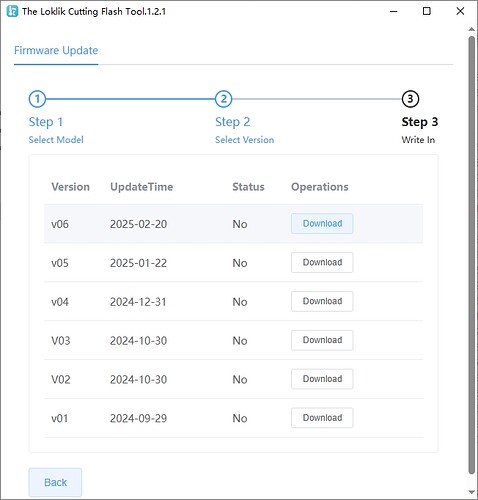Open the Firmware Update tab
This screenshot has height=500, width=478.
[56, 51]
